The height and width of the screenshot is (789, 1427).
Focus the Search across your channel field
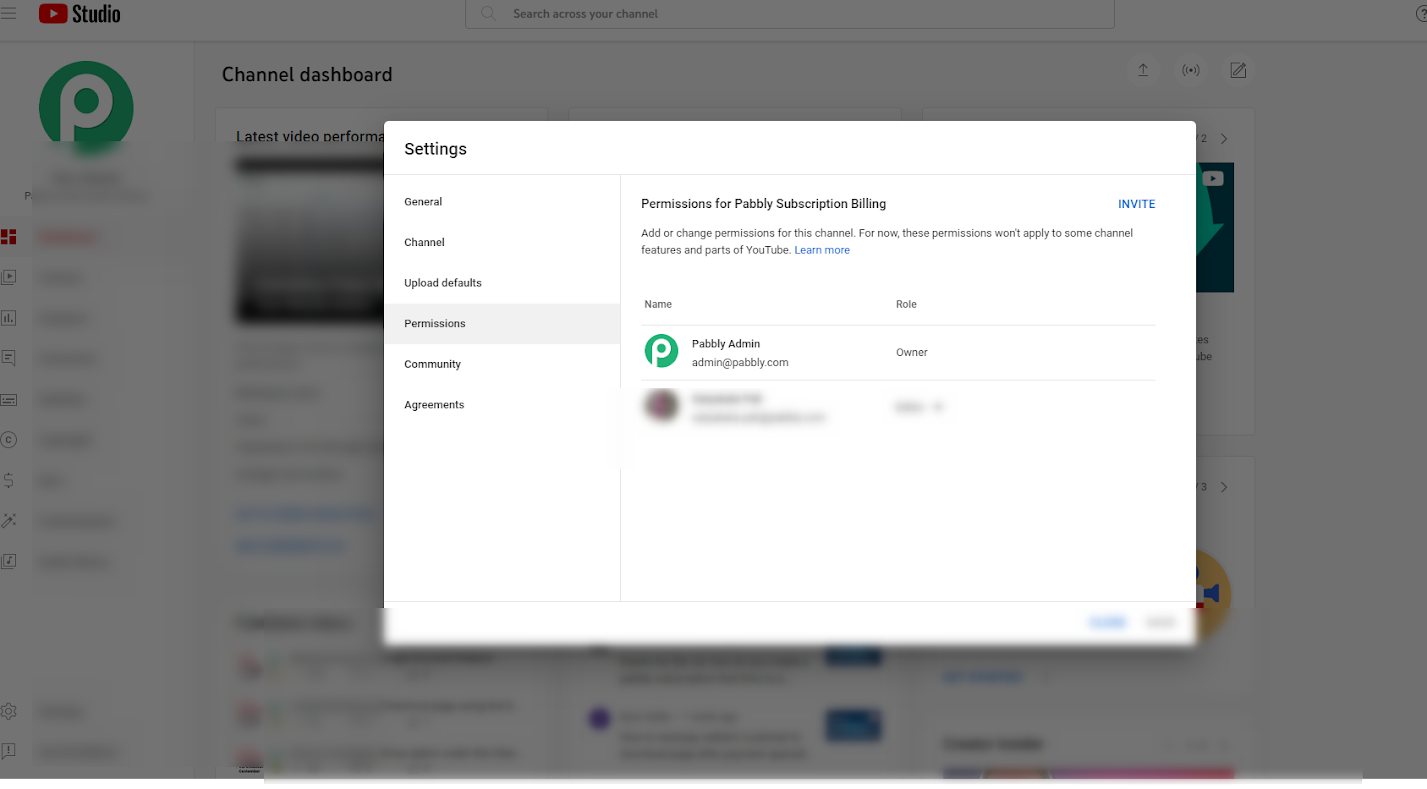point(790,14)
